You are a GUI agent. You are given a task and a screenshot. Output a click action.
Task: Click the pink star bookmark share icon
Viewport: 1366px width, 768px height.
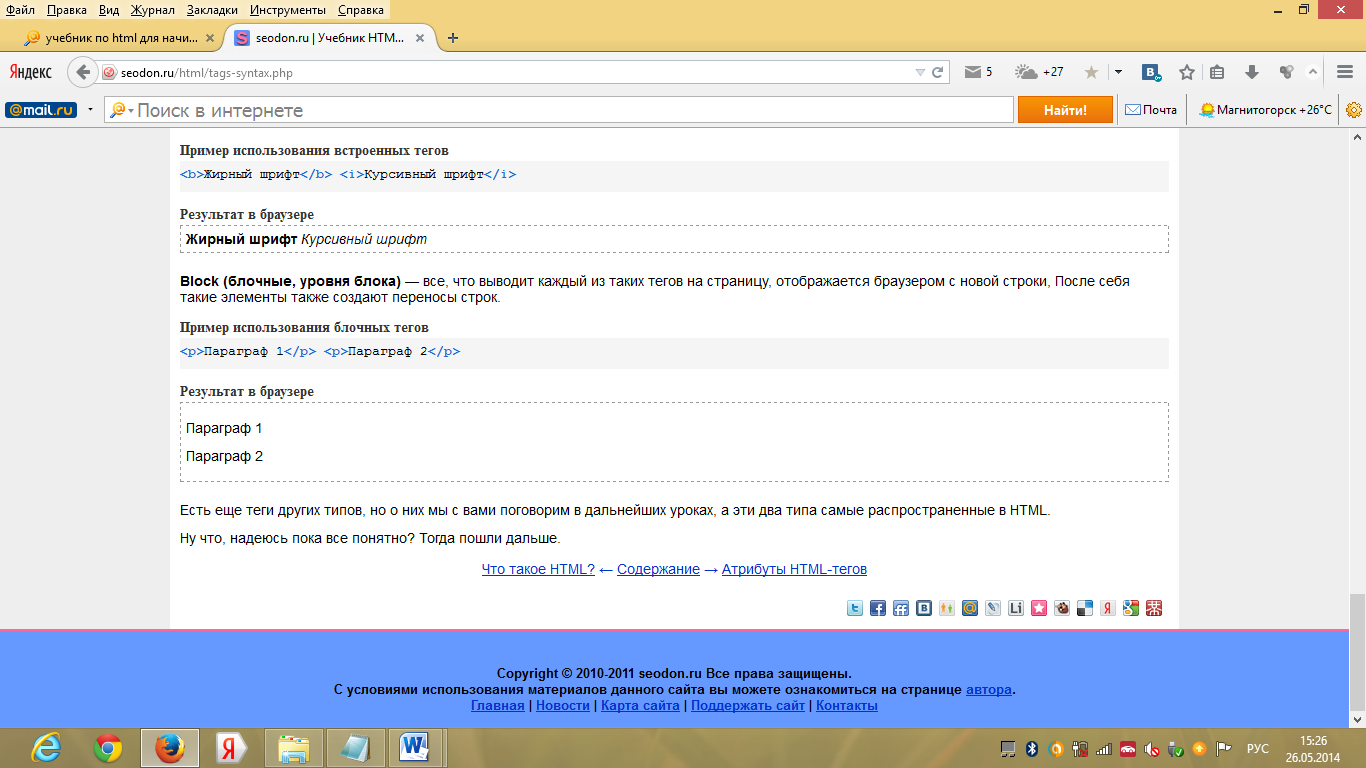[1039, 608]
